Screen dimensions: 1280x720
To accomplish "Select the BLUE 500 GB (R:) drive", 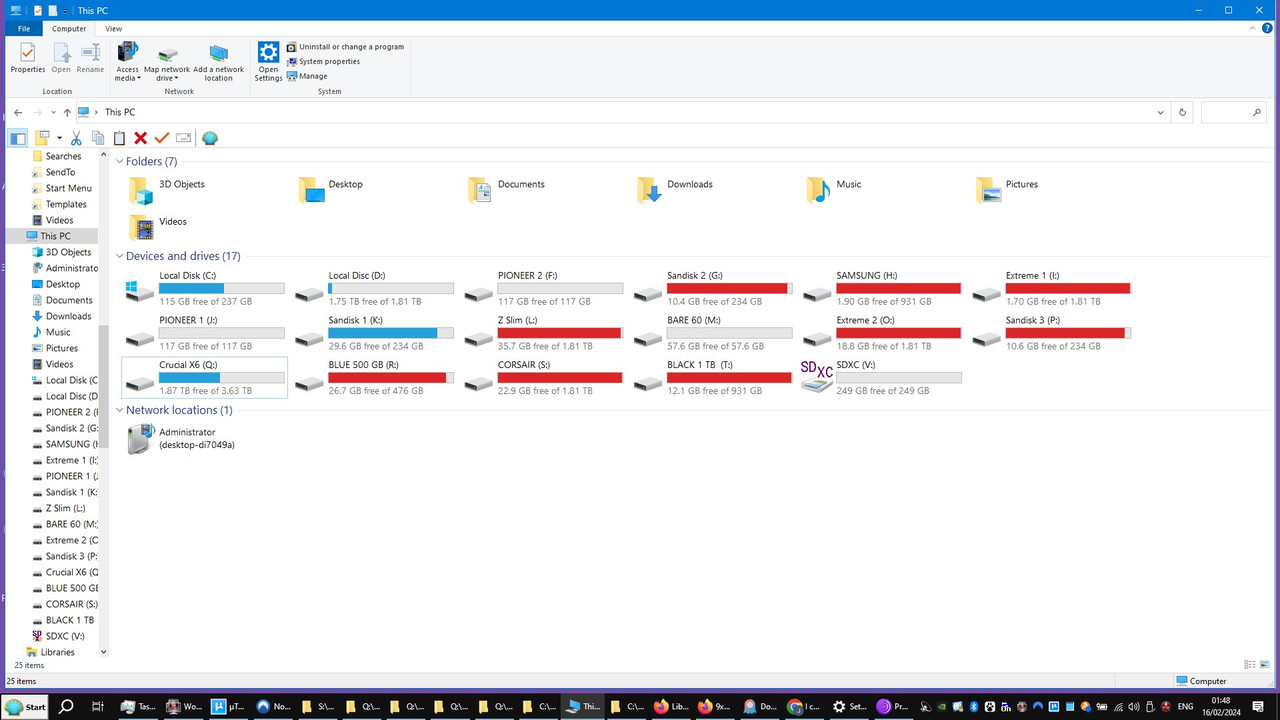I will pyautogui.click(x=374, y=377).
